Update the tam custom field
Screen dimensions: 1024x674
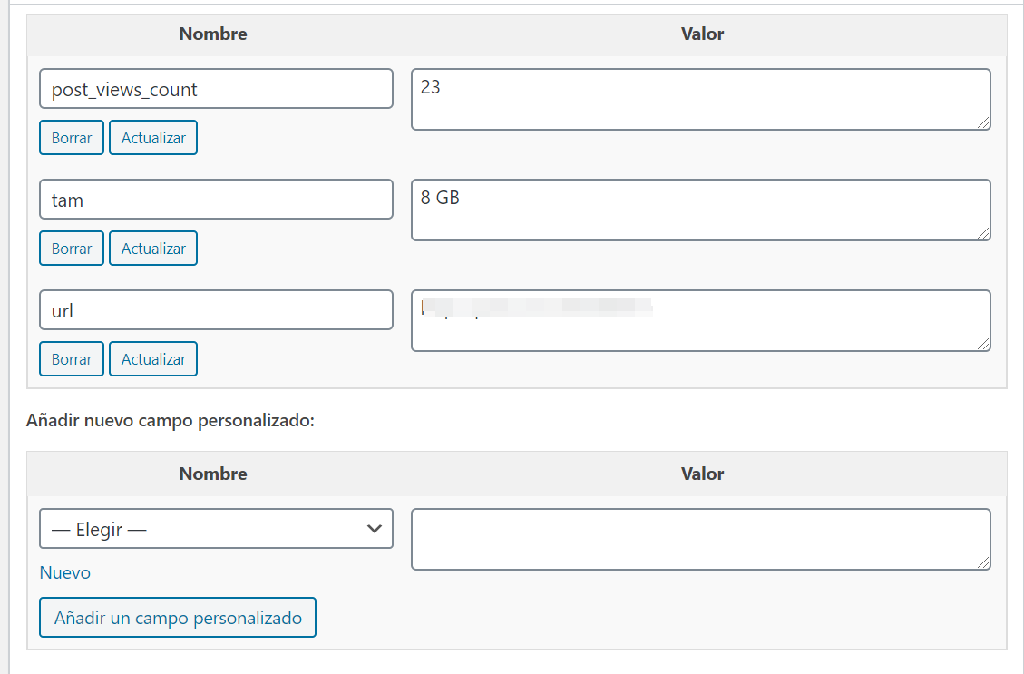(x=153, y=248)
